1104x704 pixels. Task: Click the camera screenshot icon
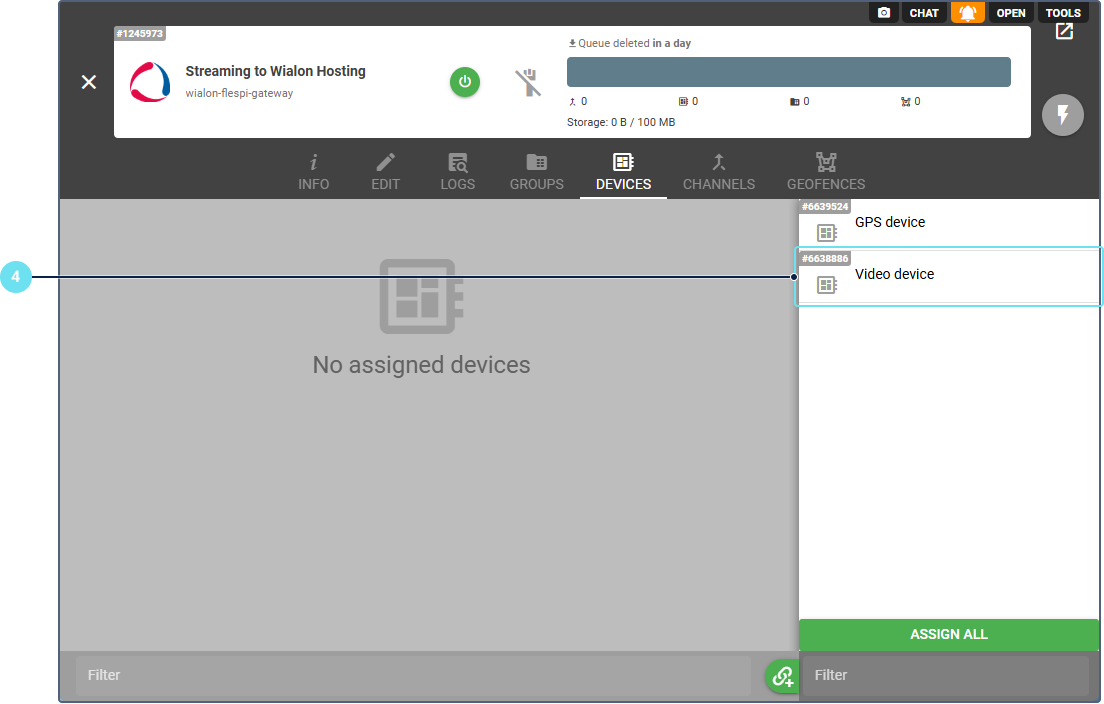[x=883, y=13]
